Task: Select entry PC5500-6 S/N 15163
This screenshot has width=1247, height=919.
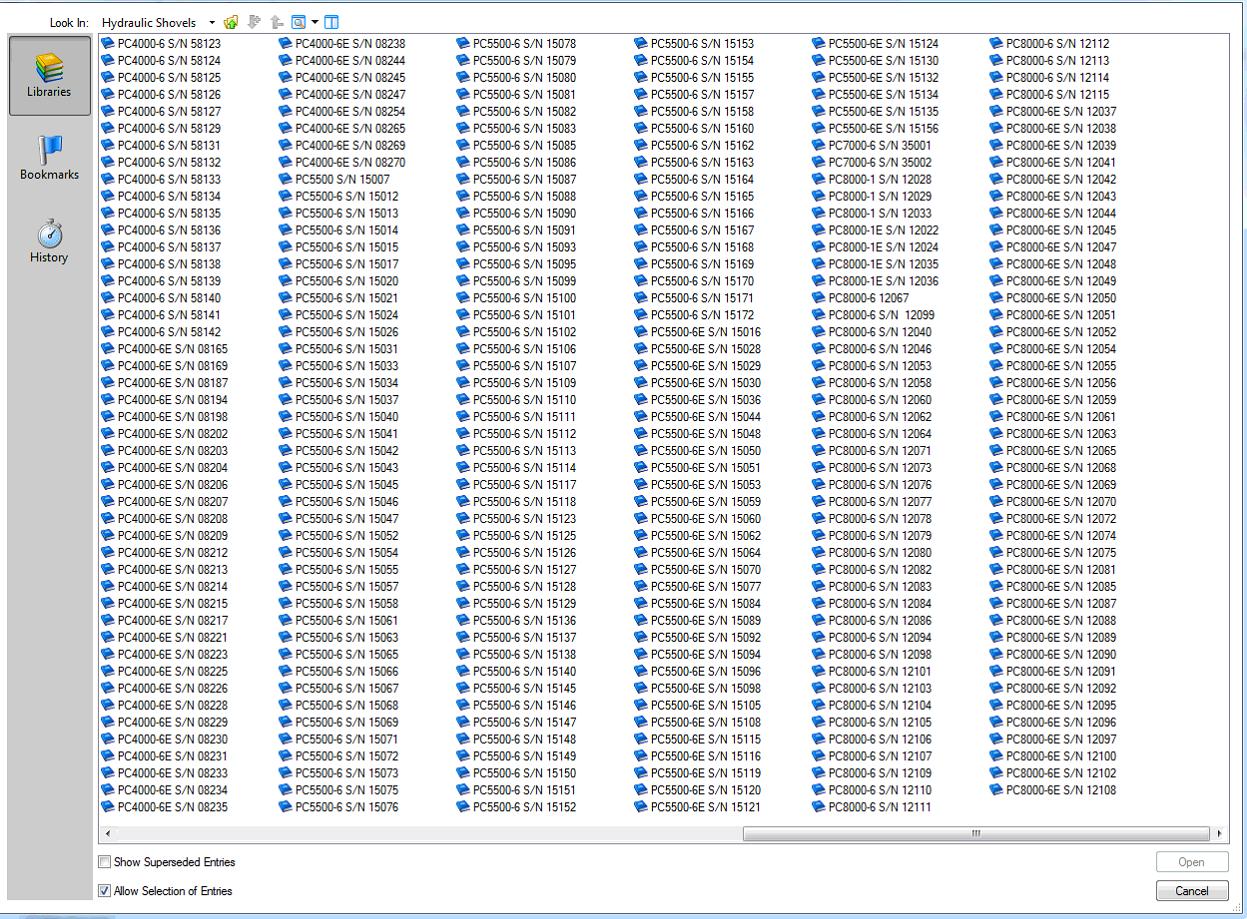Action: click(702, 163)
